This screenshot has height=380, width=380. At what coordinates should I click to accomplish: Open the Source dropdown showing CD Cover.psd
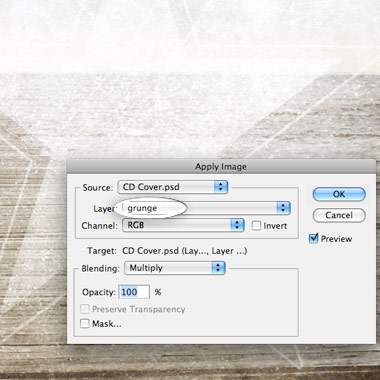pyautogui.click(x=173, y=187)
